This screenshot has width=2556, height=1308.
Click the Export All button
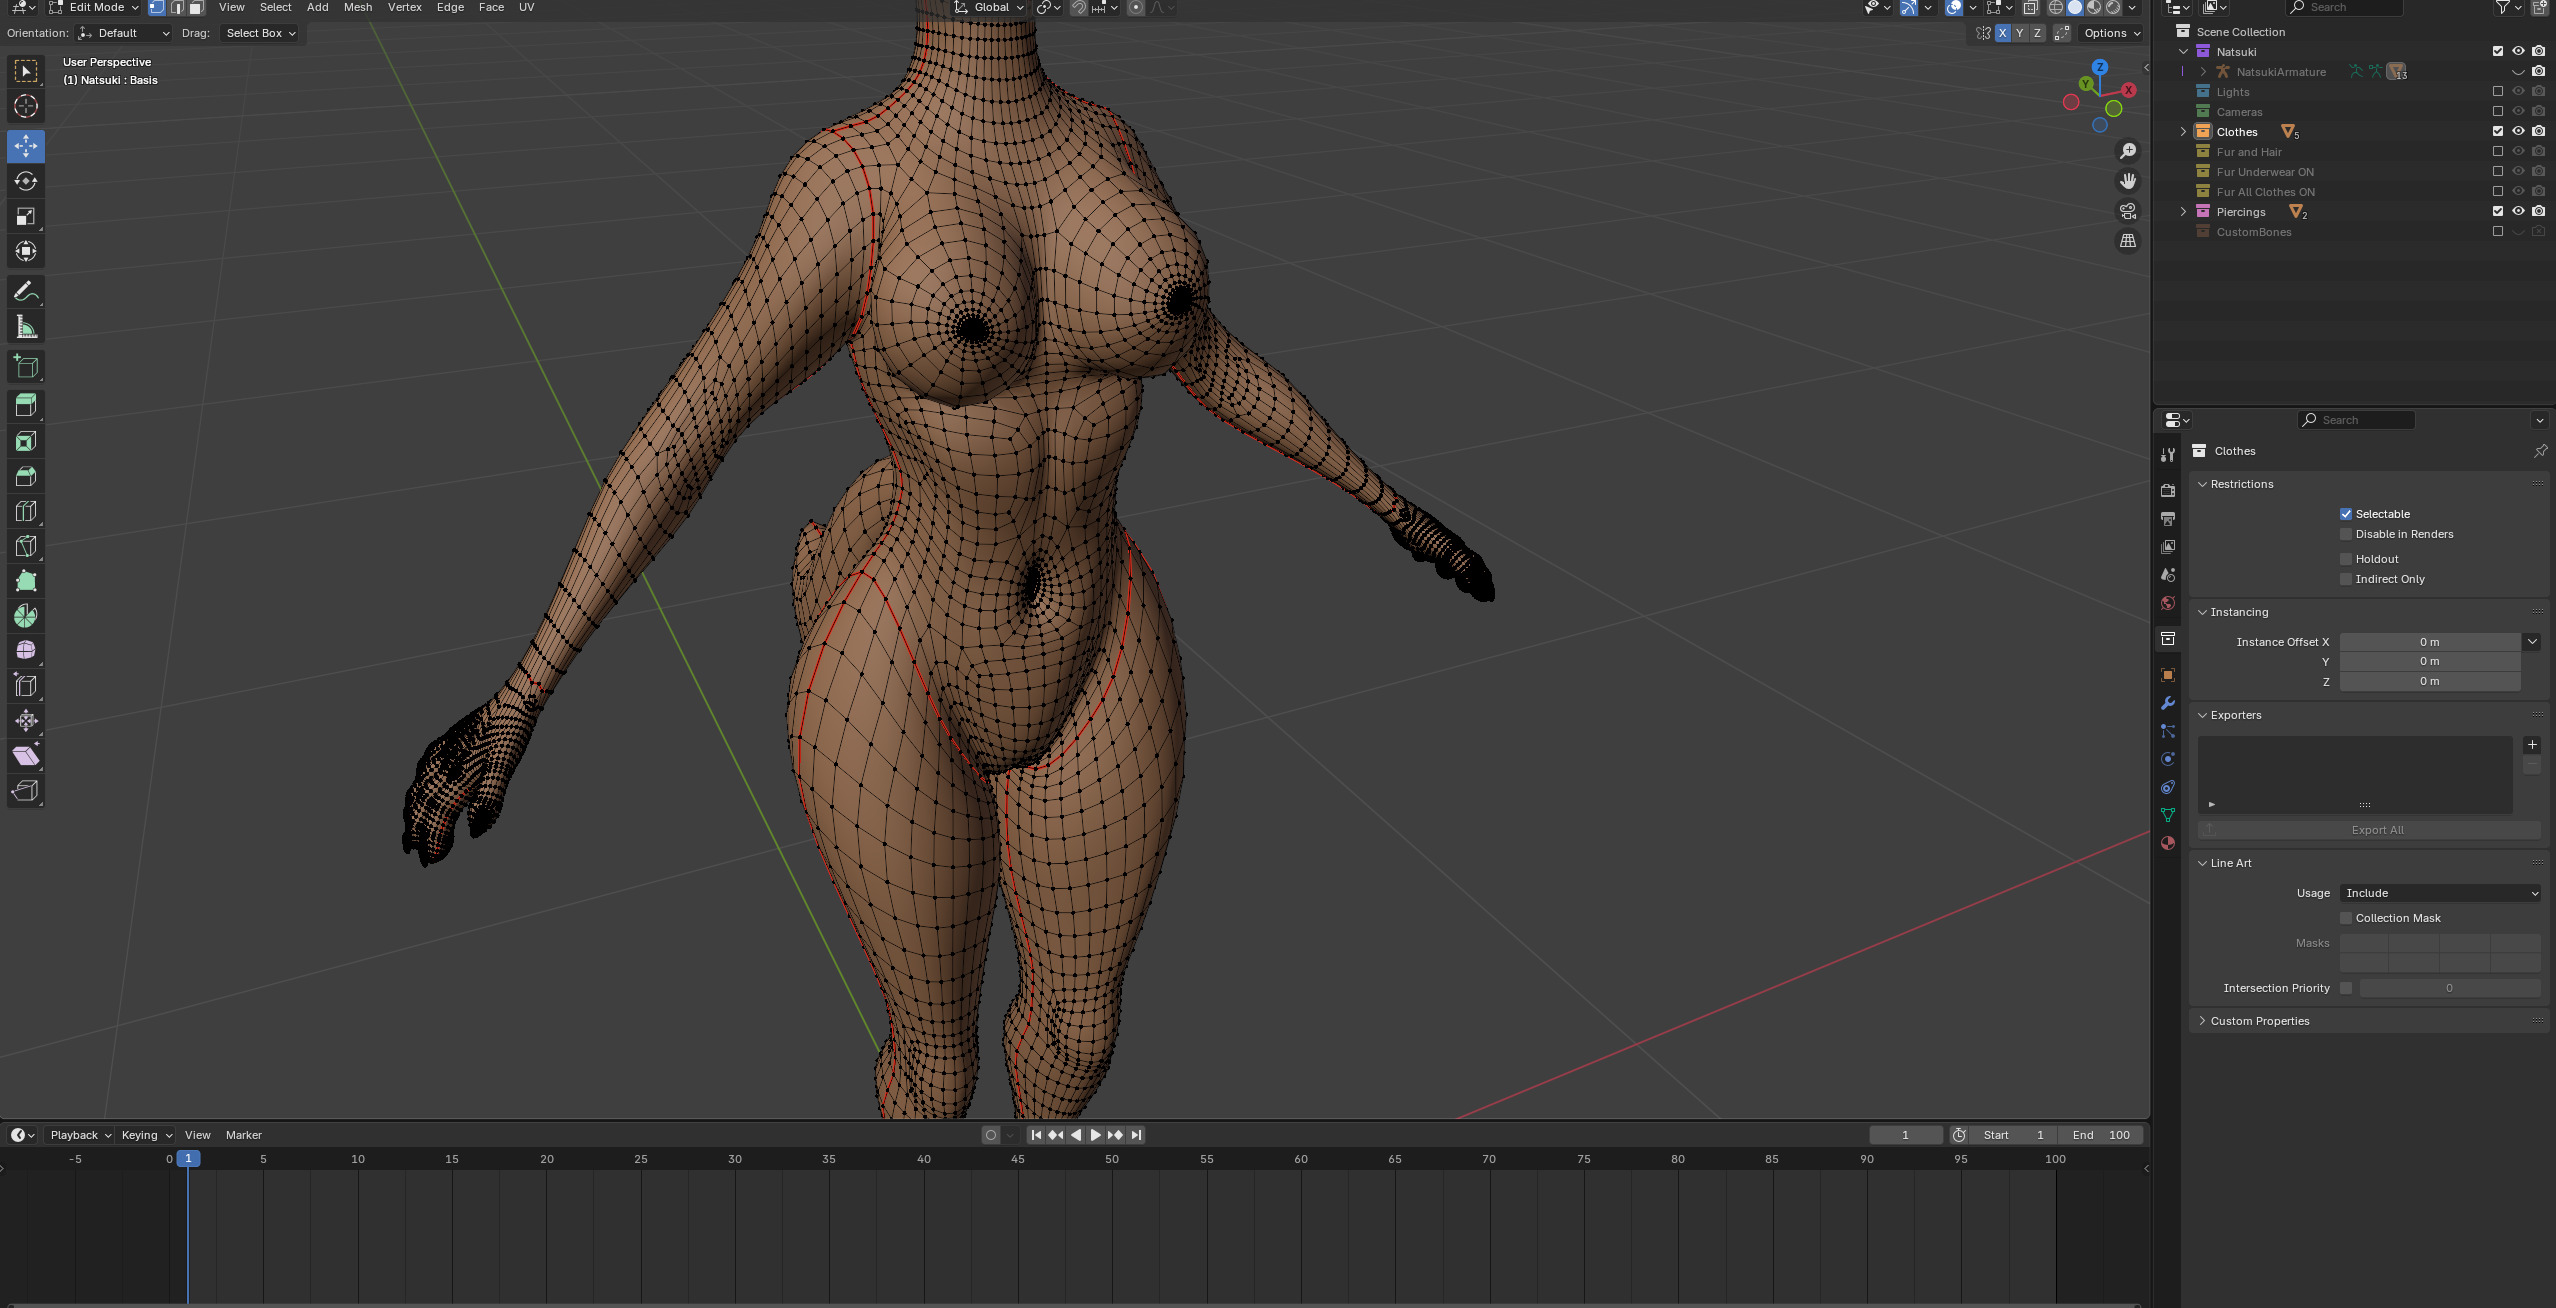[2376, 830]
